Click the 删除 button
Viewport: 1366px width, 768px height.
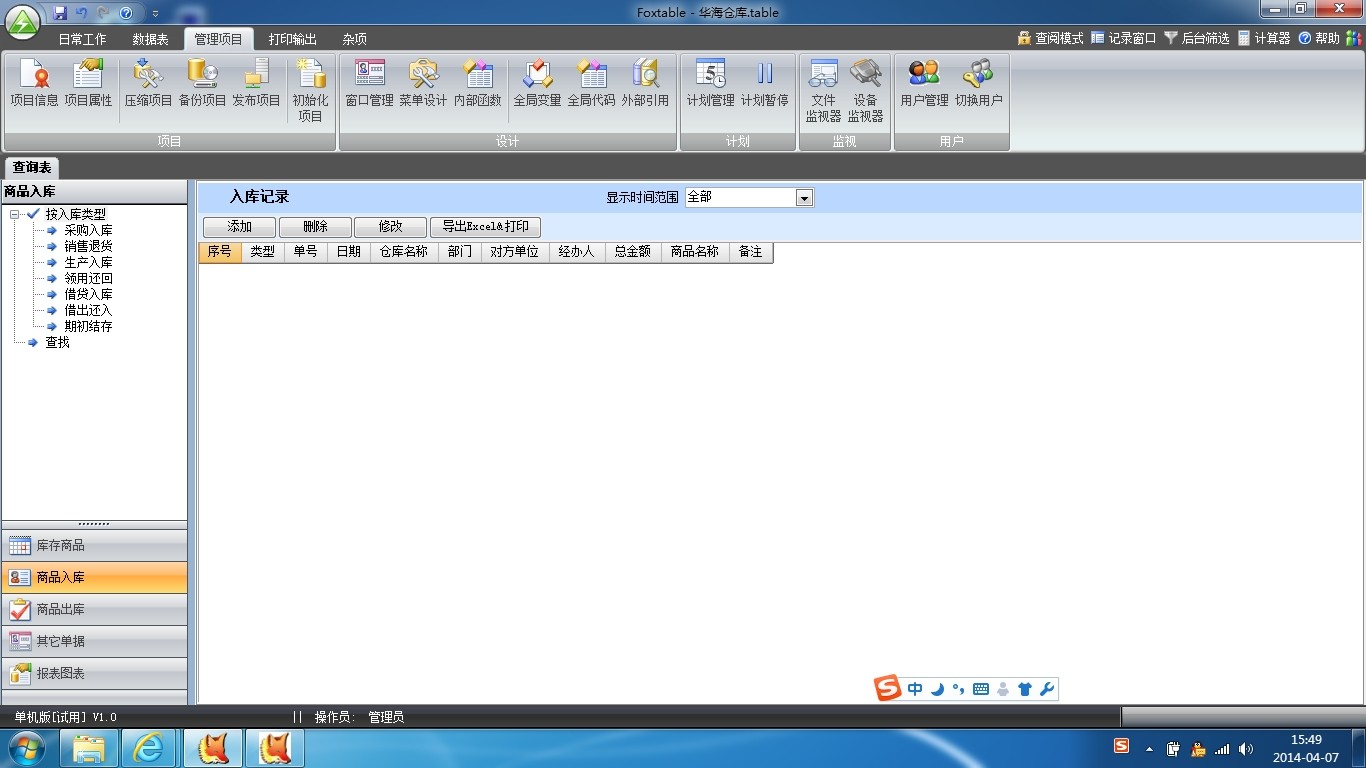[315, 227]
